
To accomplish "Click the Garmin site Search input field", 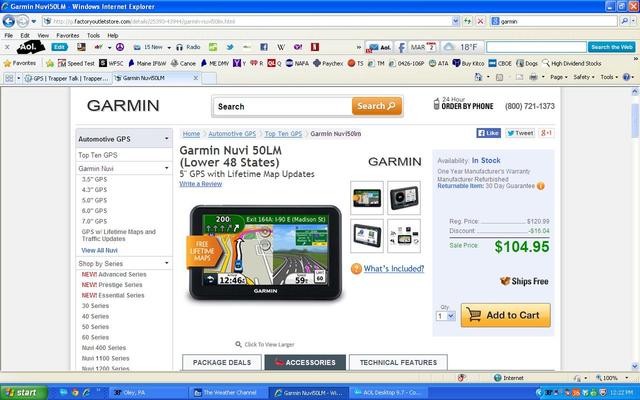I will [282, 107].
